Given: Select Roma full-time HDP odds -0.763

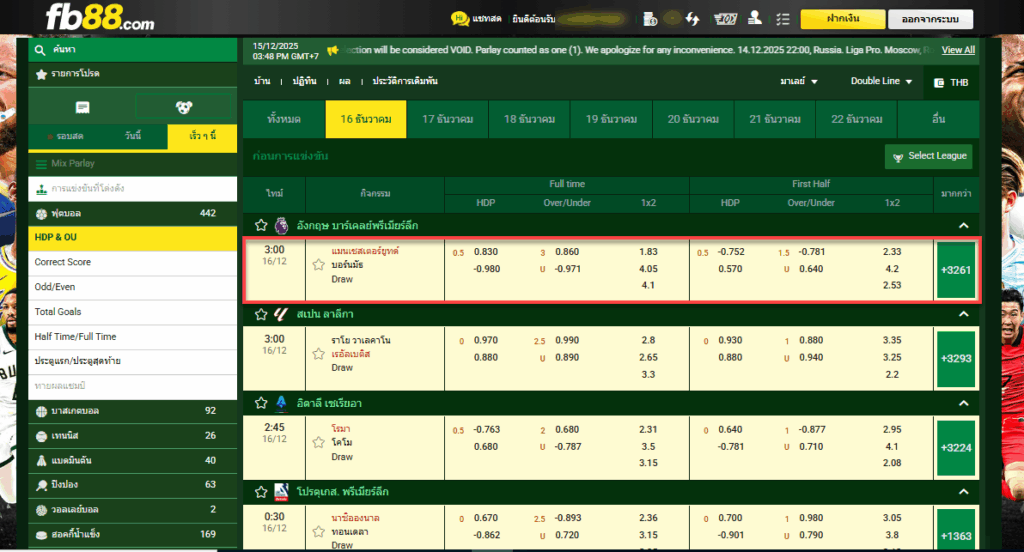Looking at the screenshot, I should (487, 429).
